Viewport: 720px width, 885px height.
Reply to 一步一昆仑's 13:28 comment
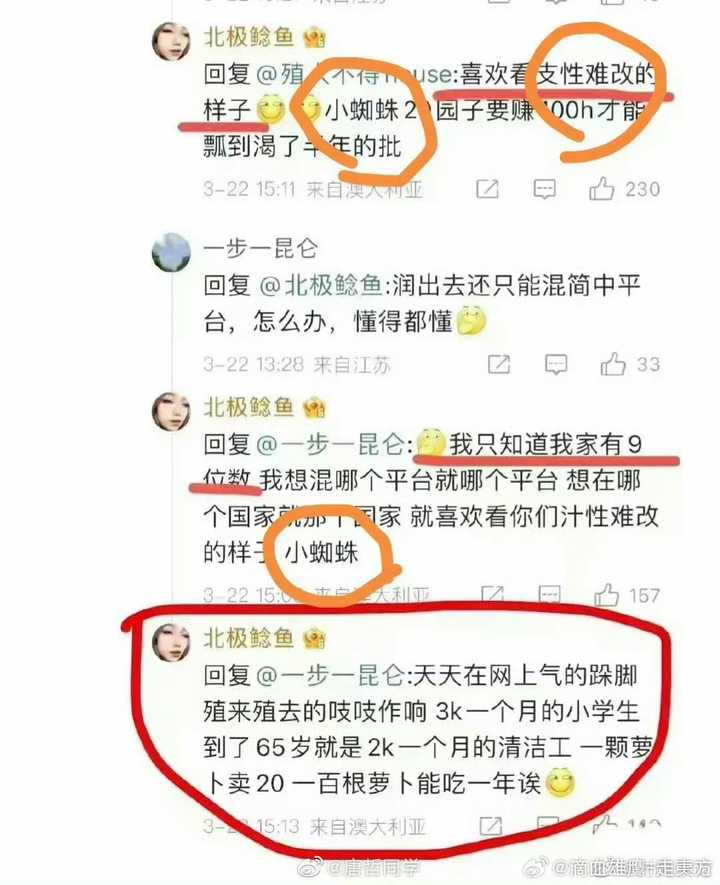pyautogui.click(x=556, y=365)
